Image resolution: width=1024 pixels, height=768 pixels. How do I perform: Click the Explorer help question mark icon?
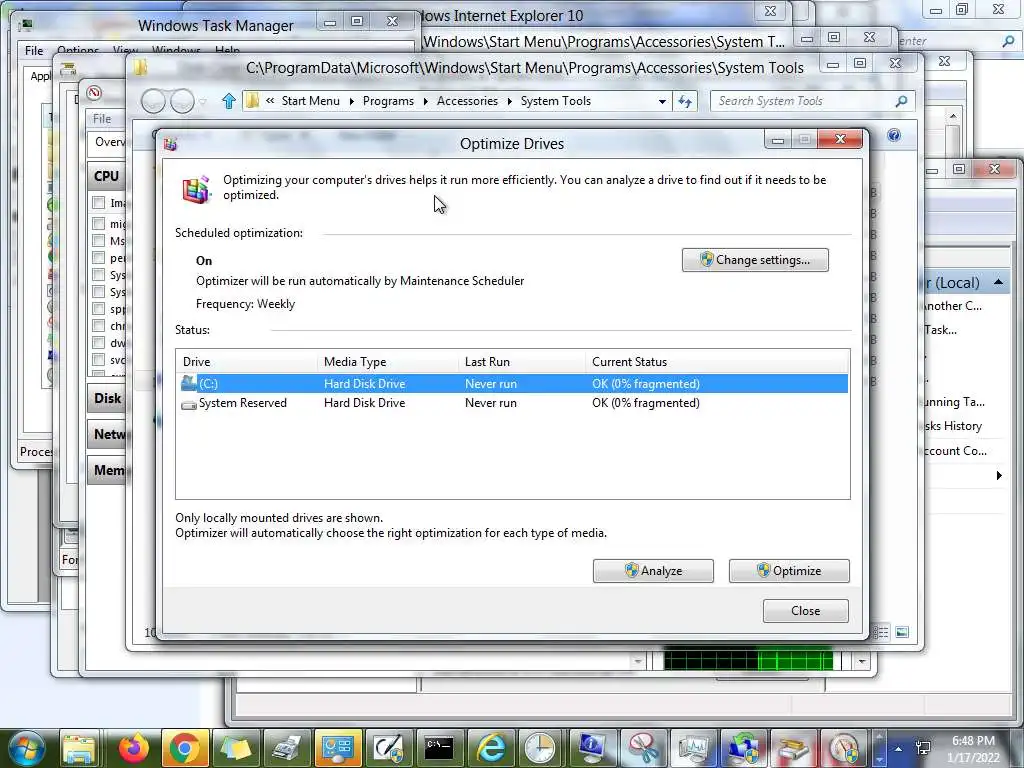click(894, 135)
